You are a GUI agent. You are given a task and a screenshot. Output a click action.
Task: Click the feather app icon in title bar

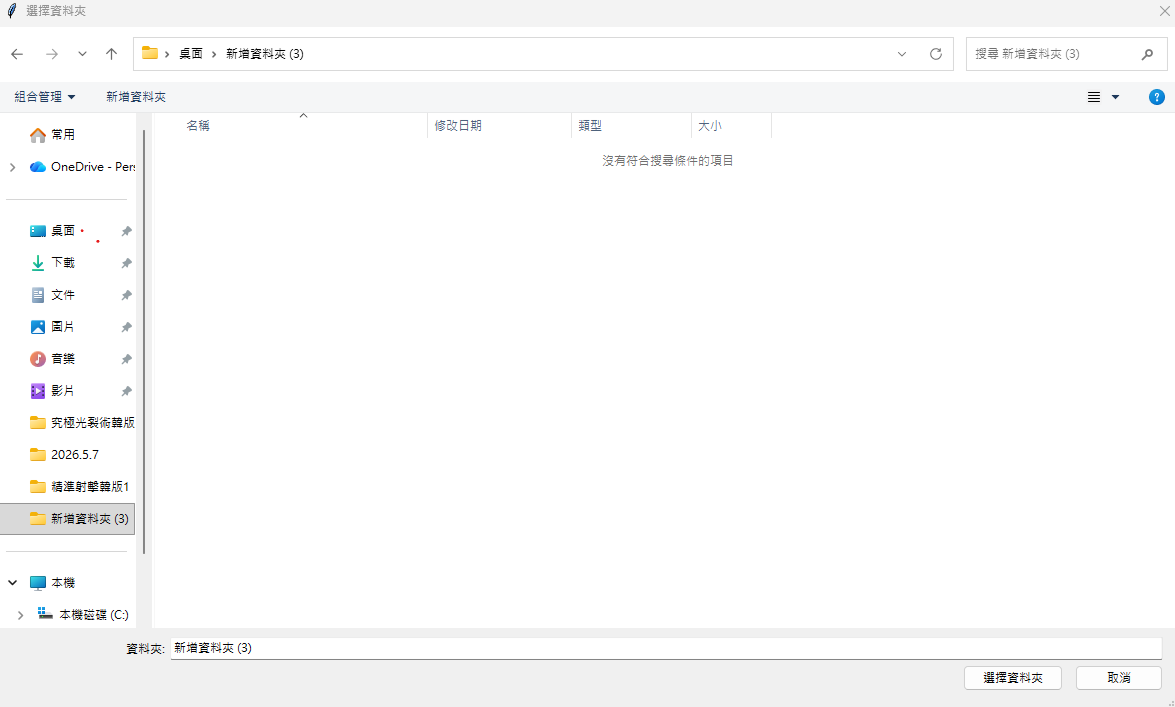pos(11,11)
